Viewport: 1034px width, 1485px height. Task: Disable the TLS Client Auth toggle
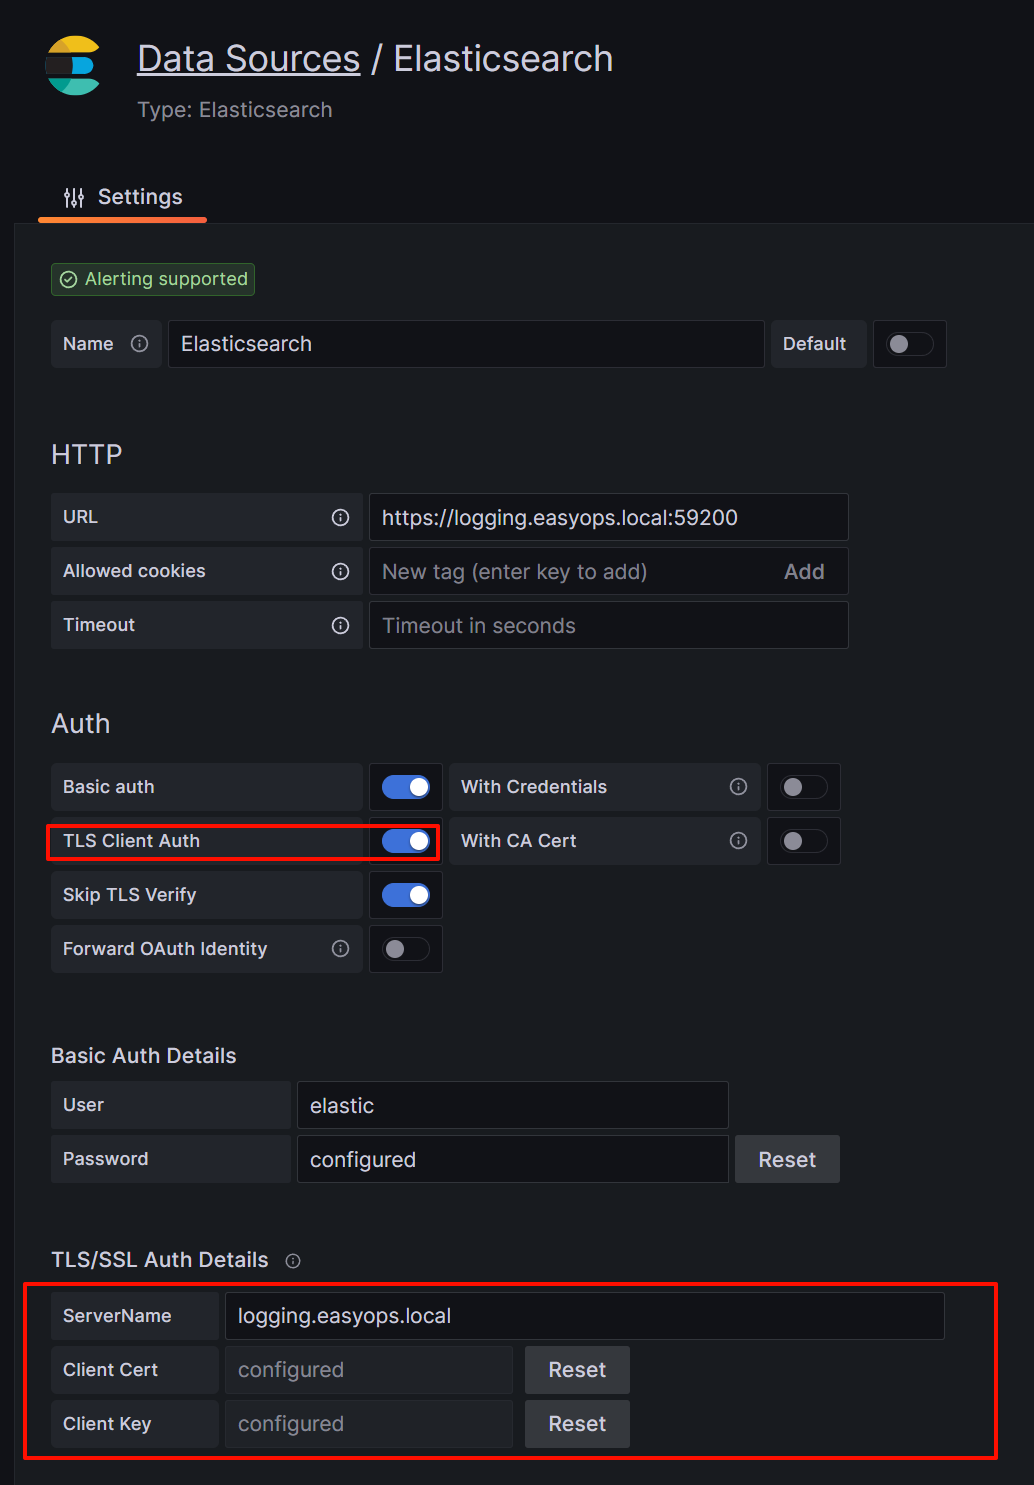pyautogui.click(x=406, y=841)
